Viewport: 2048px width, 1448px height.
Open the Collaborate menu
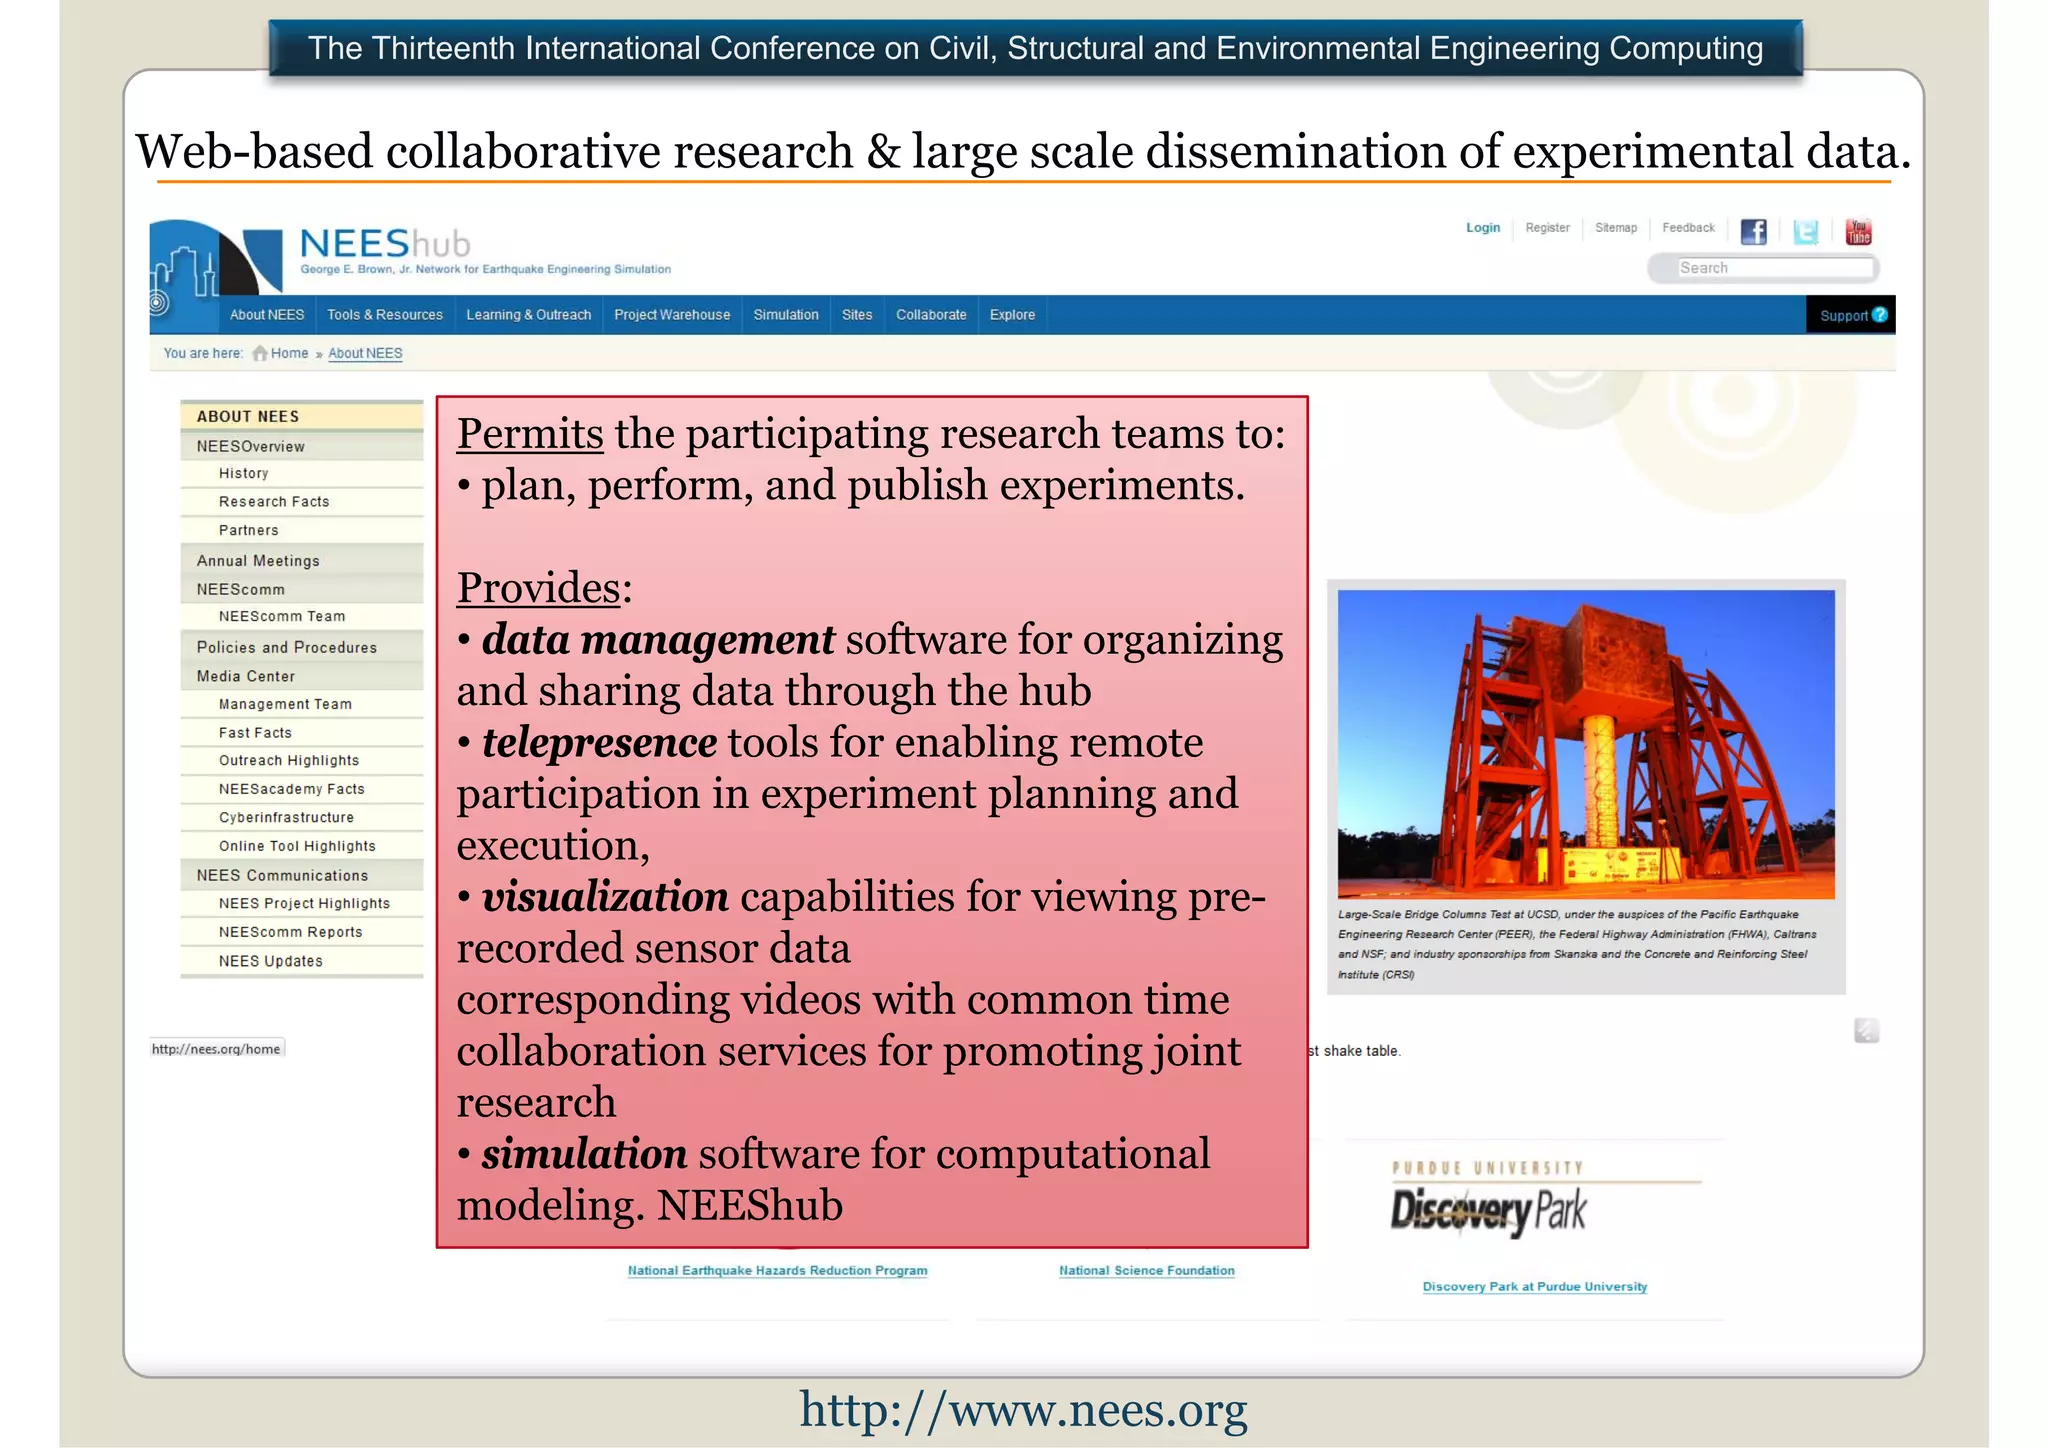tap(931, 315)
